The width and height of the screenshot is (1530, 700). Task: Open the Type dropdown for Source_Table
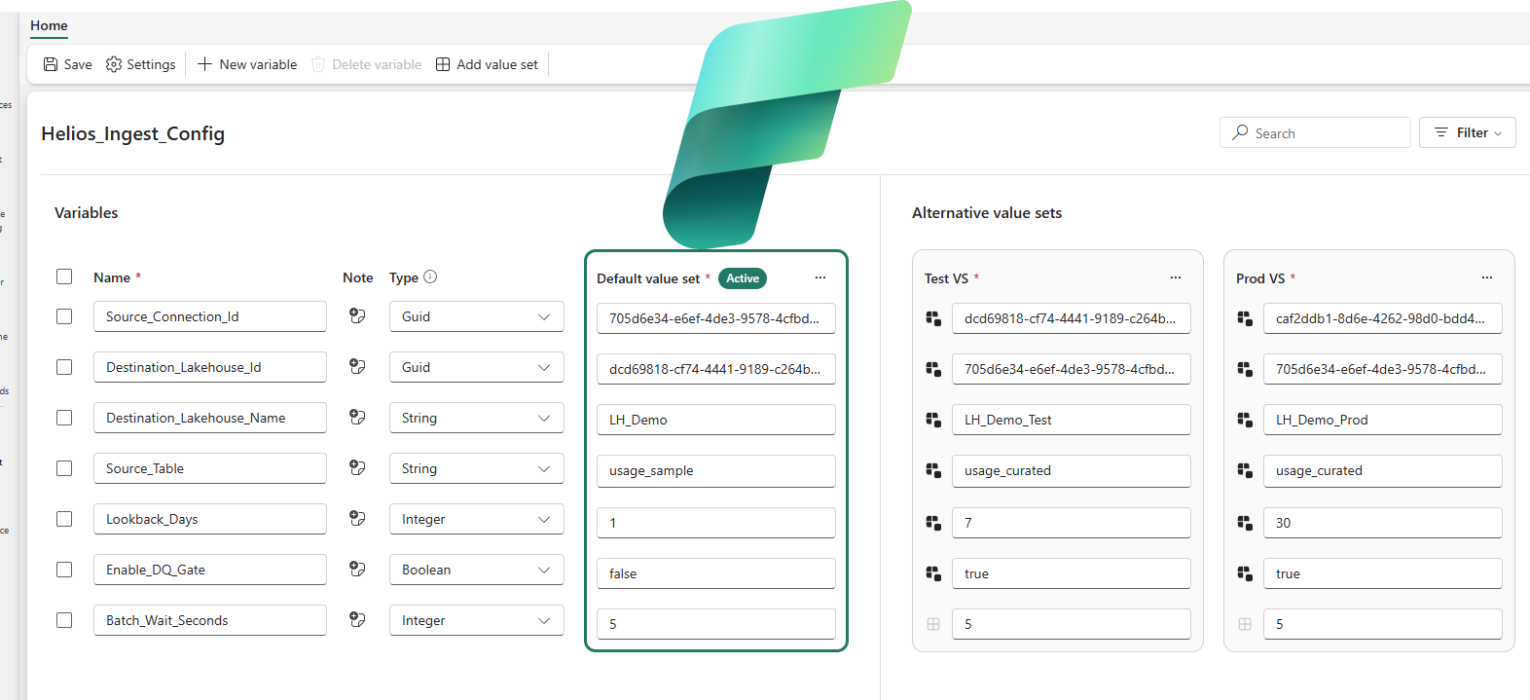click(x=476, y=468)
